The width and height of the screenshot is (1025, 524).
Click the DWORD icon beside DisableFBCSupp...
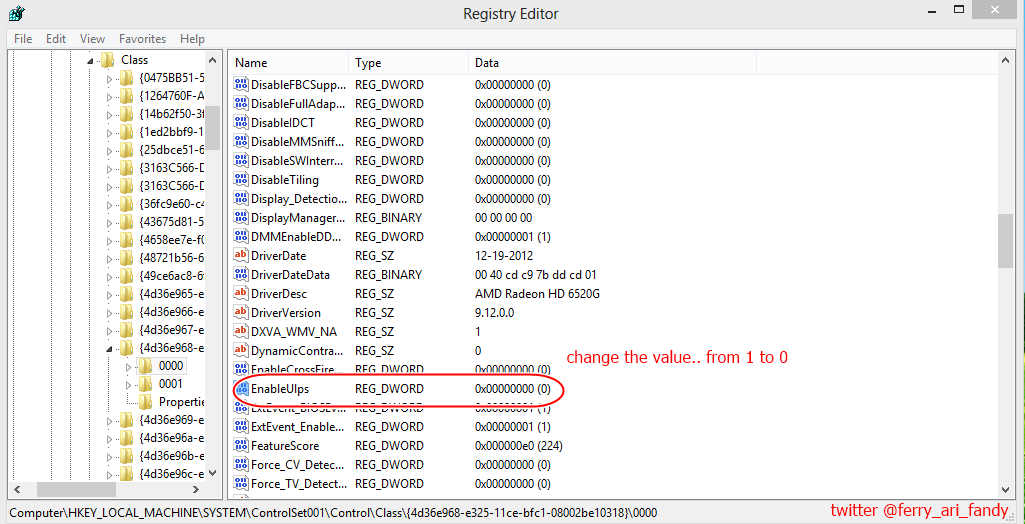(x=241, y=84)
